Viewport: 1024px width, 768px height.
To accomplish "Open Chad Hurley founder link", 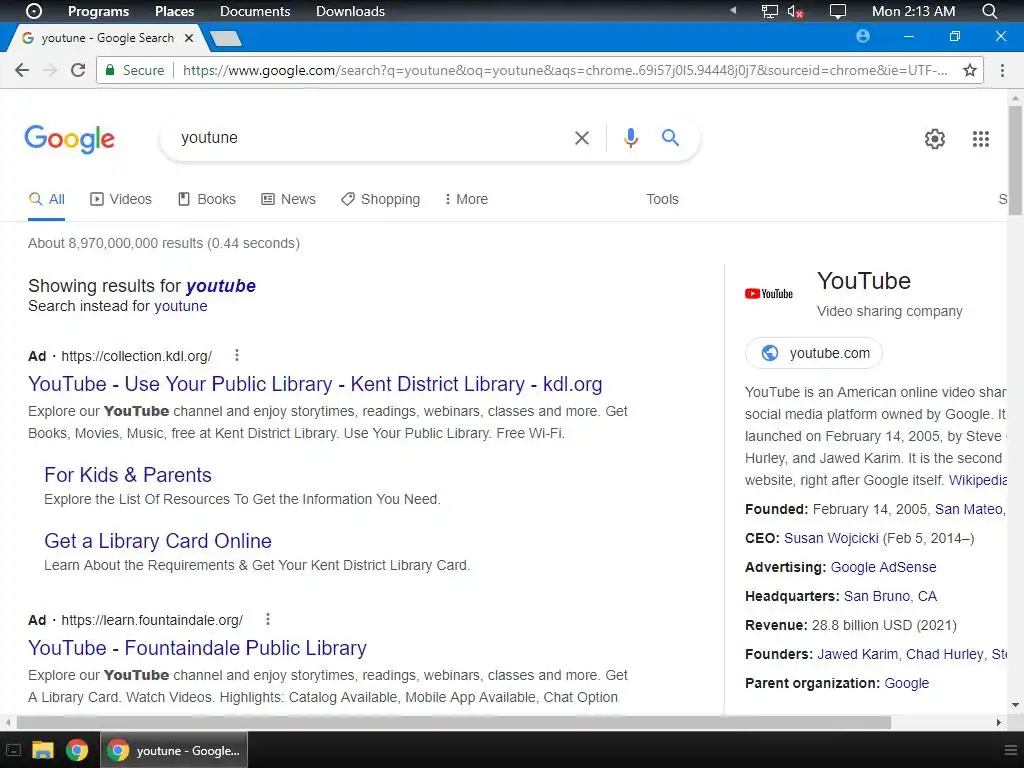I will [944, 654].
